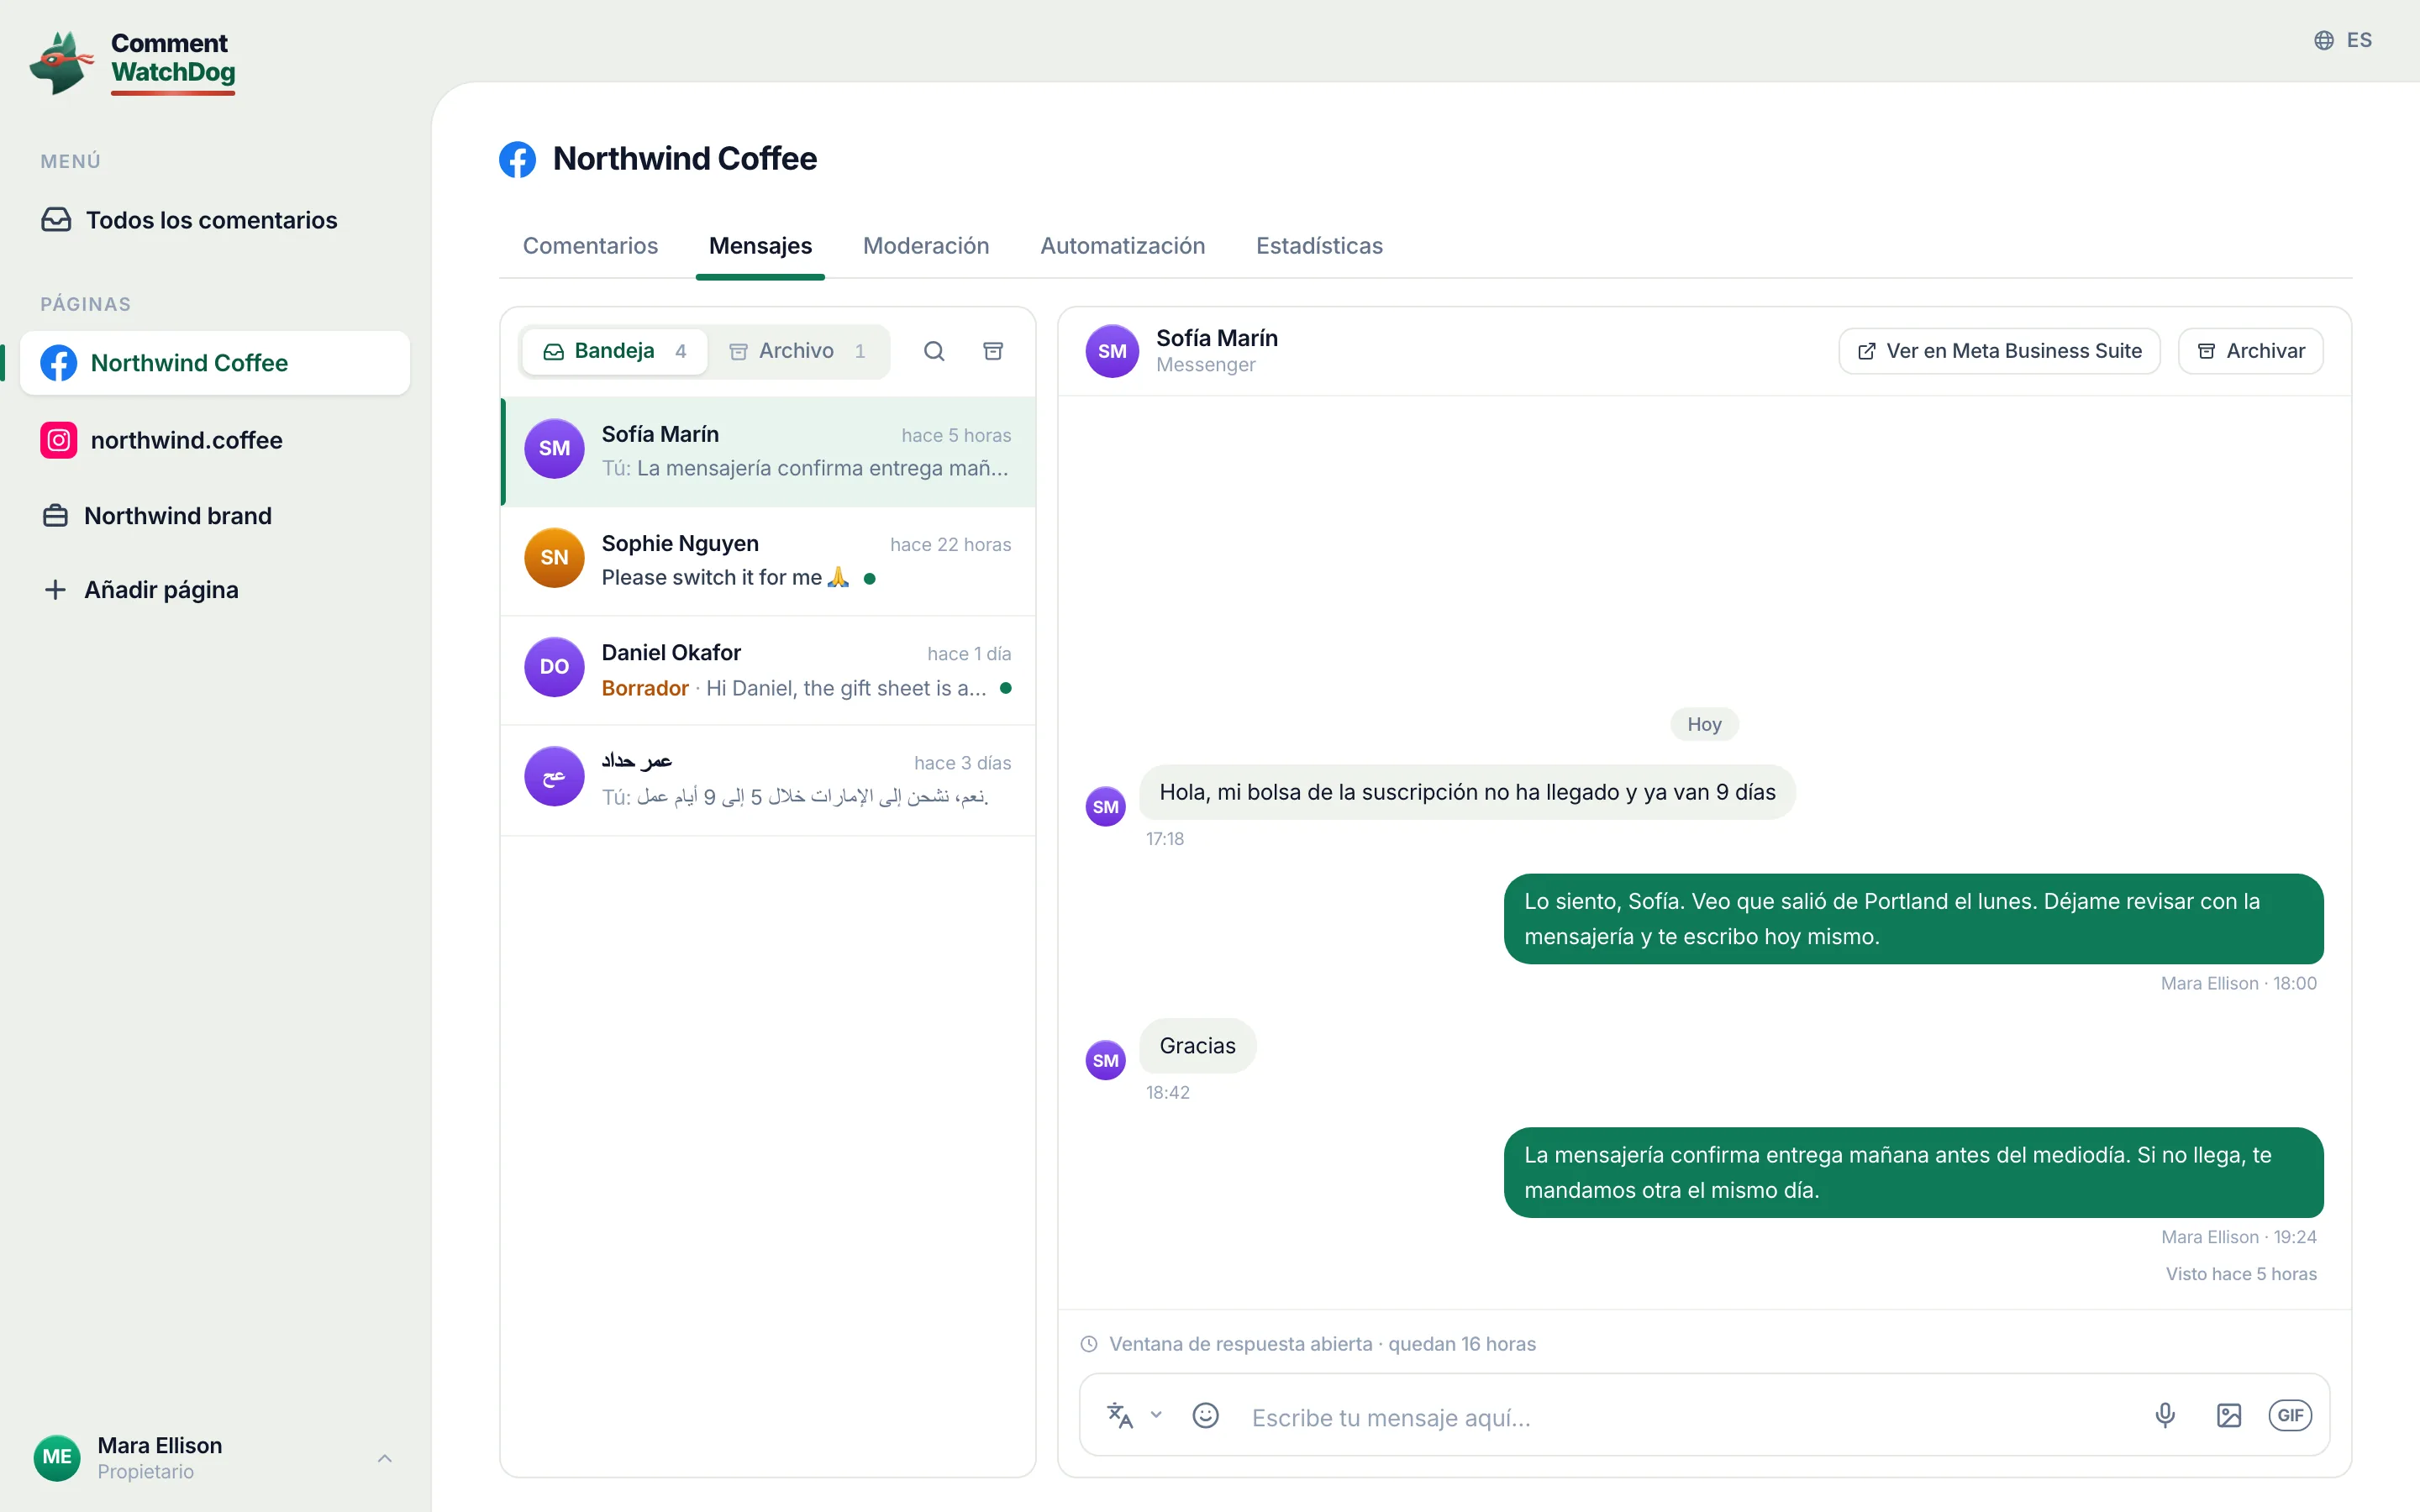
Task: Click the DO avatar of Daniel Okafor
Action: (554, 667)
